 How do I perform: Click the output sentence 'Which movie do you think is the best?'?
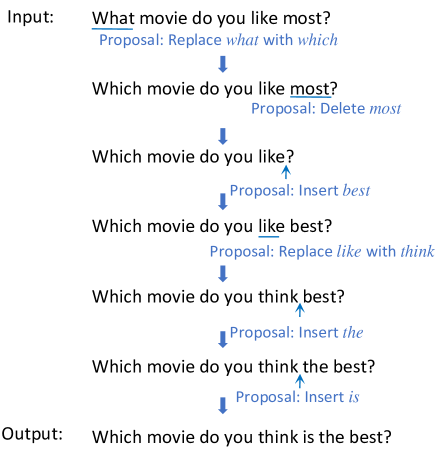coord(242,437)
